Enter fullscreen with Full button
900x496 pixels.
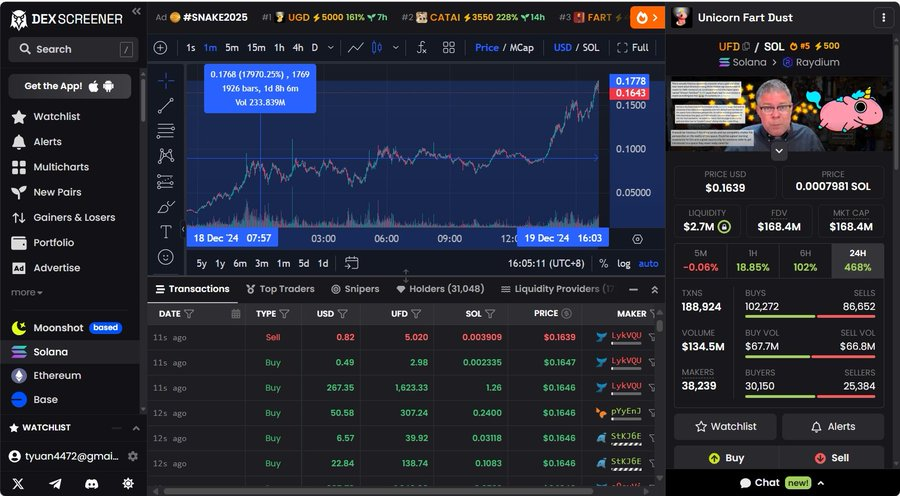click(633, 48)
